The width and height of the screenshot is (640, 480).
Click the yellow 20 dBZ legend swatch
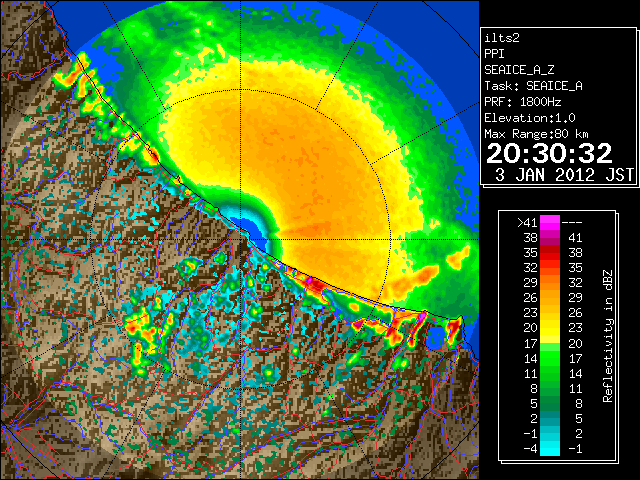[x=550, y=328]
